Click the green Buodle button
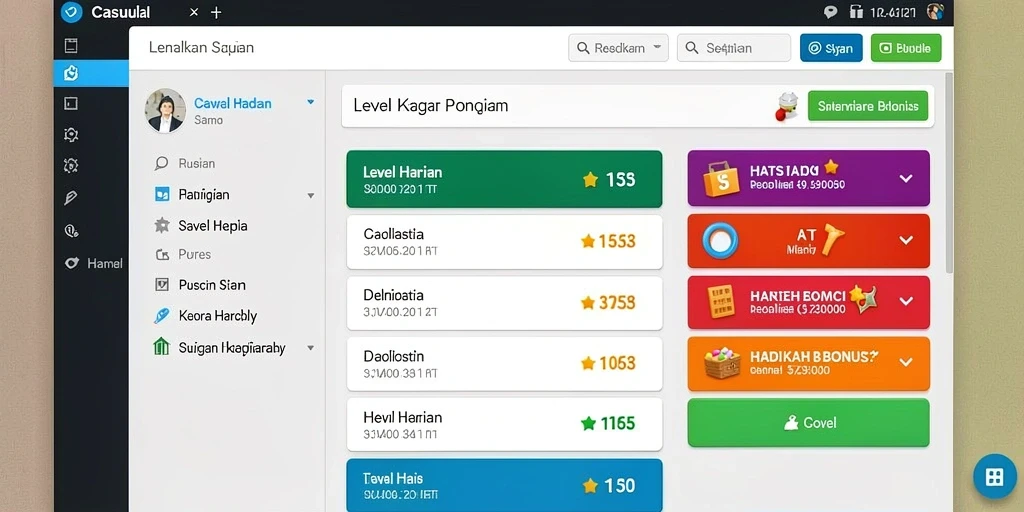The image size is (1024, 512). (906, 48)
